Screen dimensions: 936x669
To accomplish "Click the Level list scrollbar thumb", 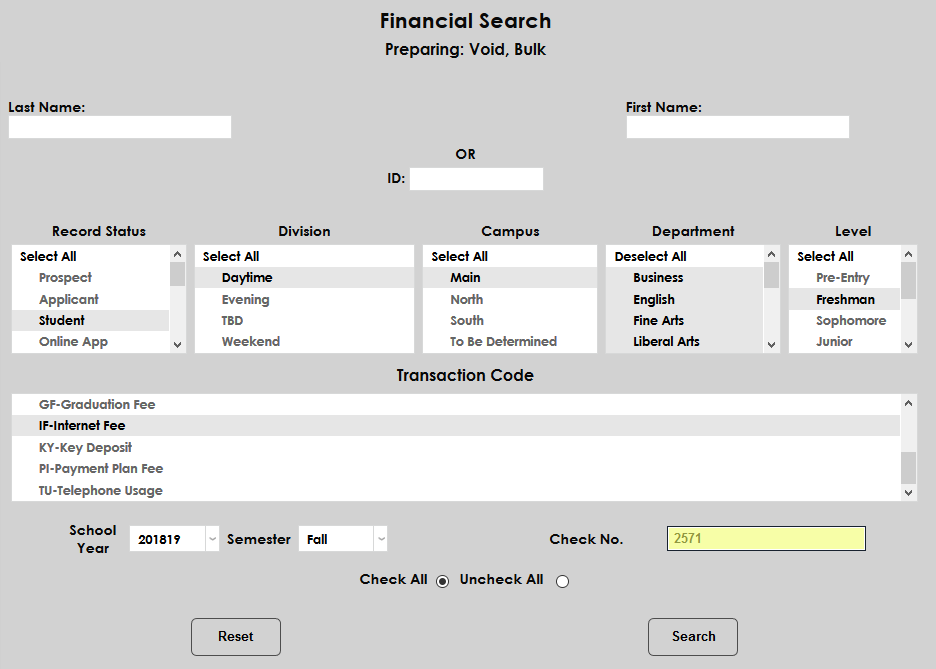I will click(x=909, y=280).
